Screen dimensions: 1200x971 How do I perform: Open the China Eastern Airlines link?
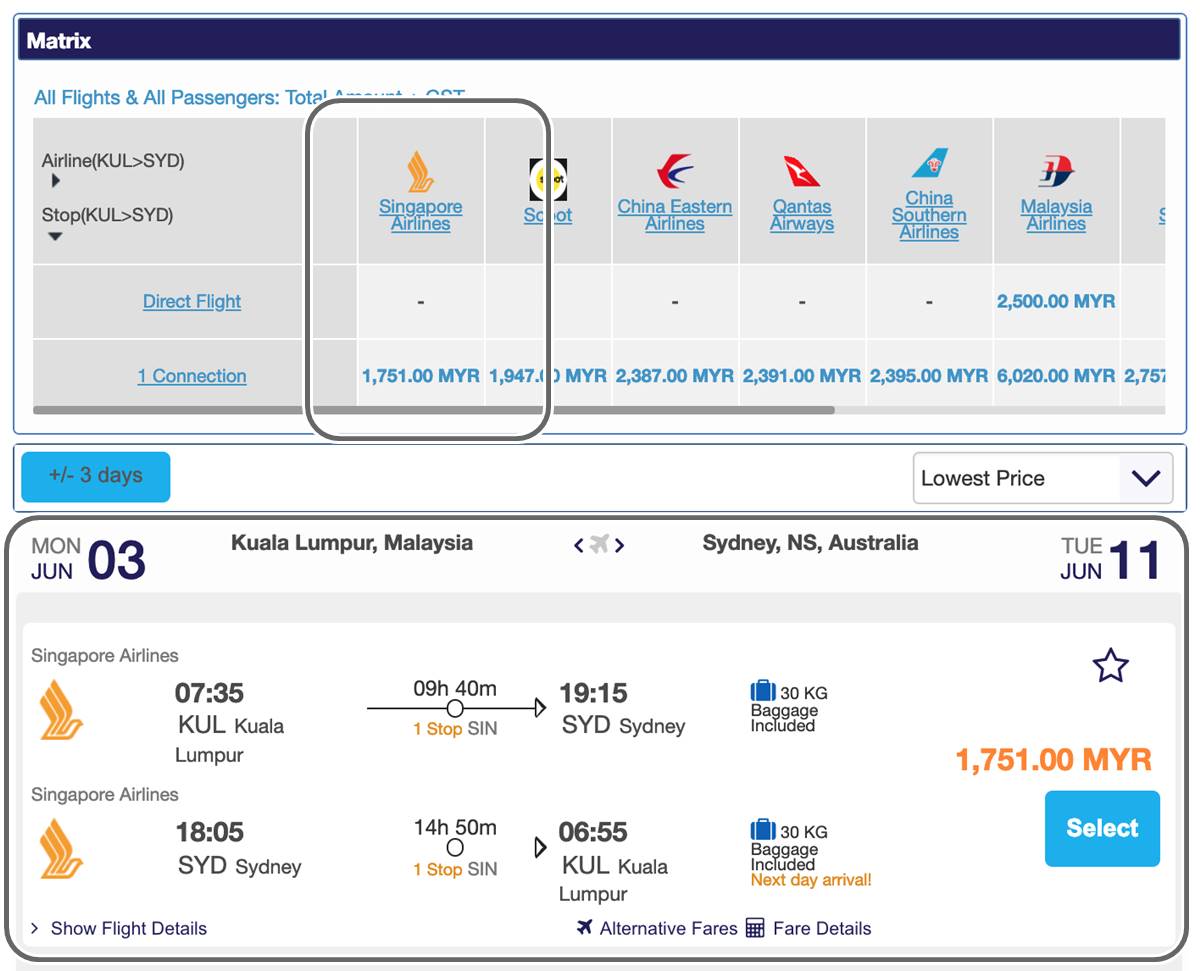(x=675, y=215)
